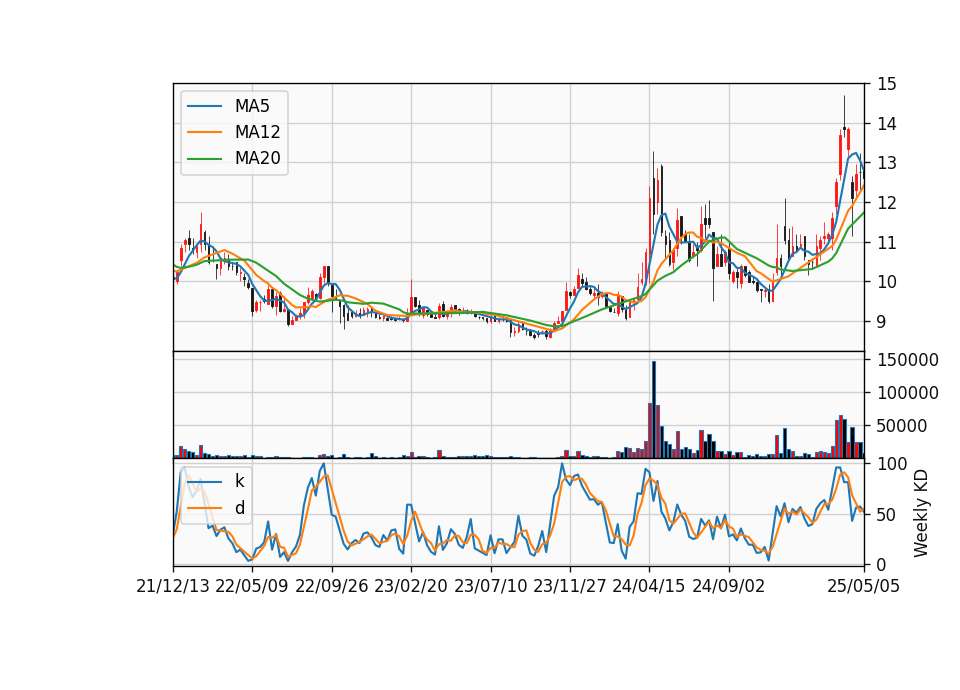
Task: Click the price axis value 13
Action: click(x=887, y=163)
